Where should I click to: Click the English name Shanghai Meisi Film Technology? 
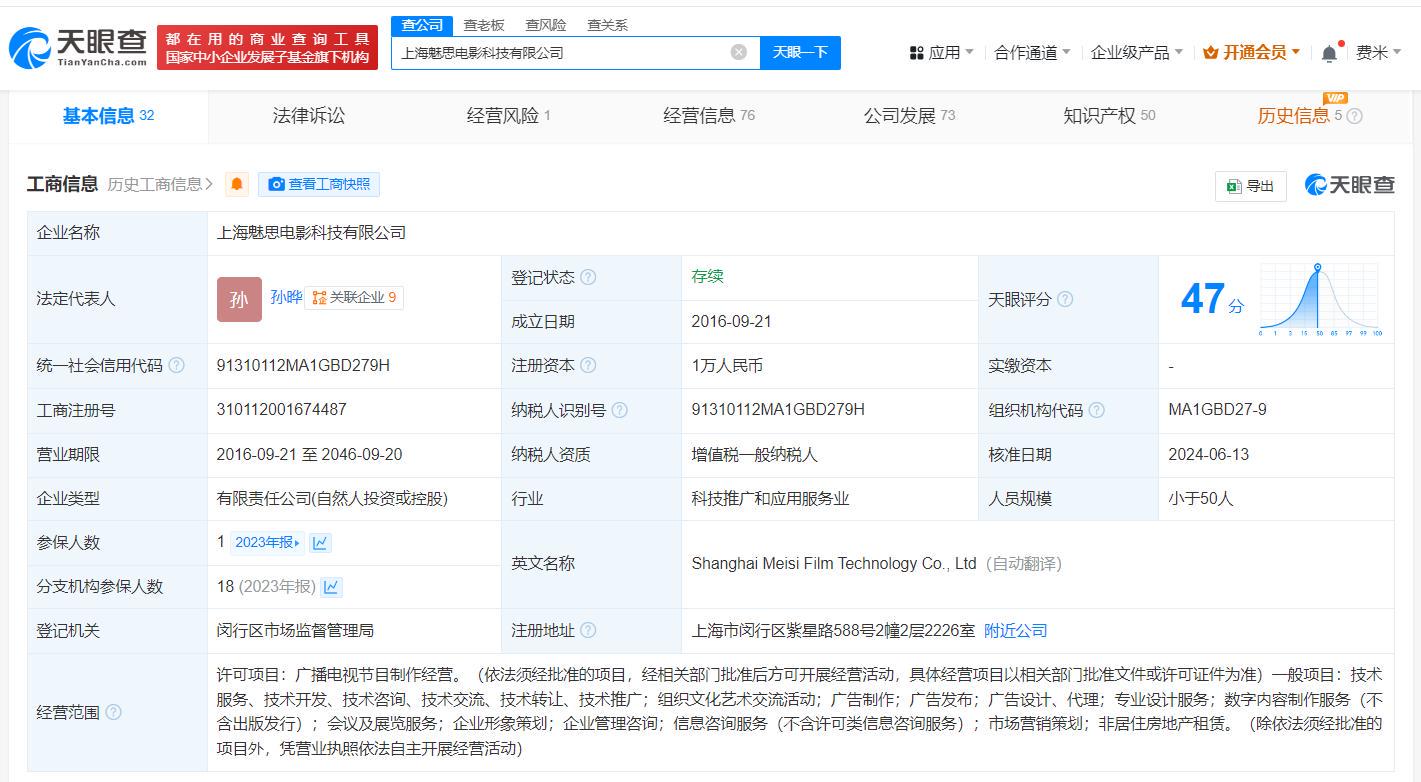[834, 563]
